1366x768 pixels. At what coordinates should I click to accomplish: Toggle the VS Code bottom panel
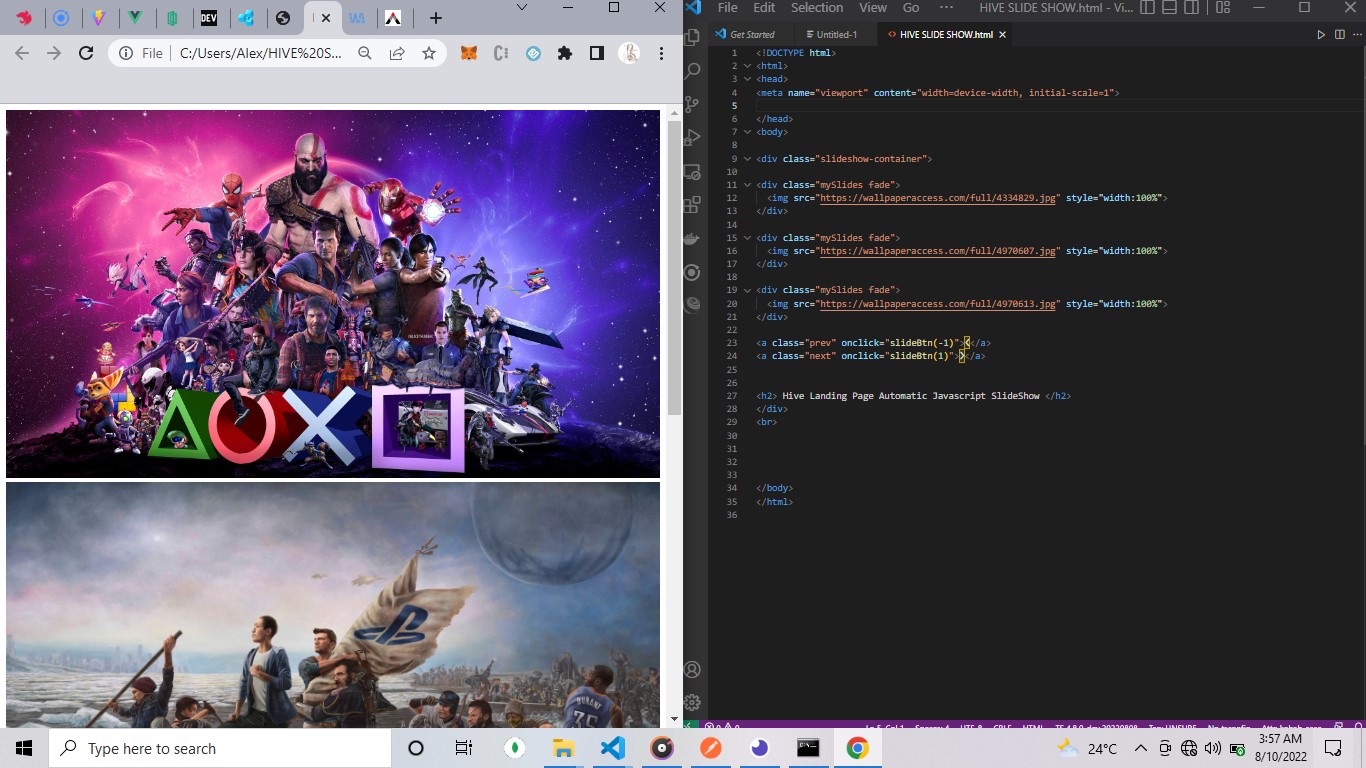point(1169,8)
